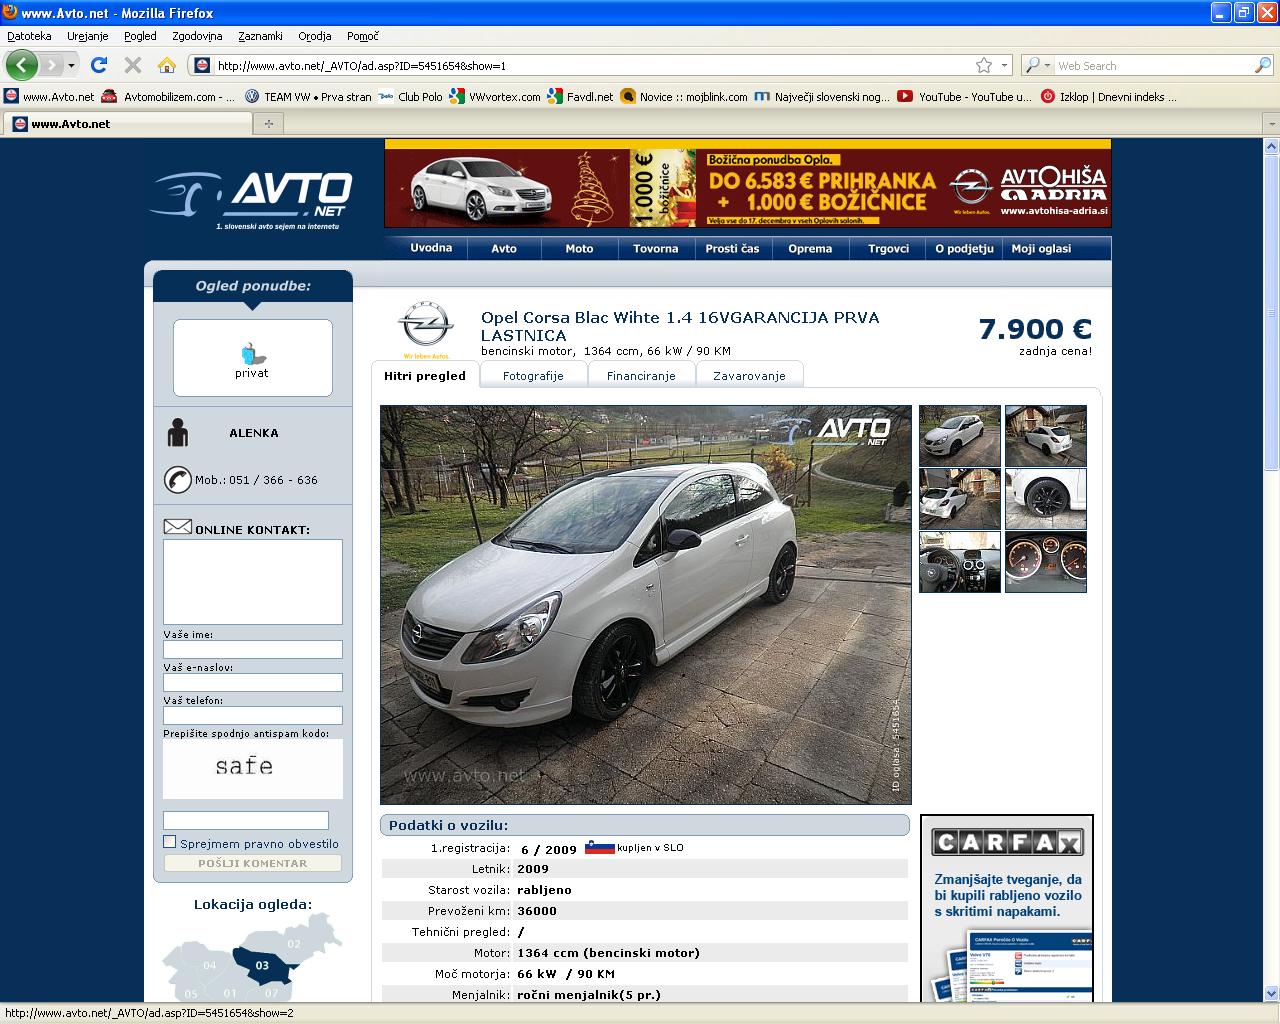Screen dimensions: 1280x1024
Task: Open the Zgodovina menu
Action: click(197, 36)
